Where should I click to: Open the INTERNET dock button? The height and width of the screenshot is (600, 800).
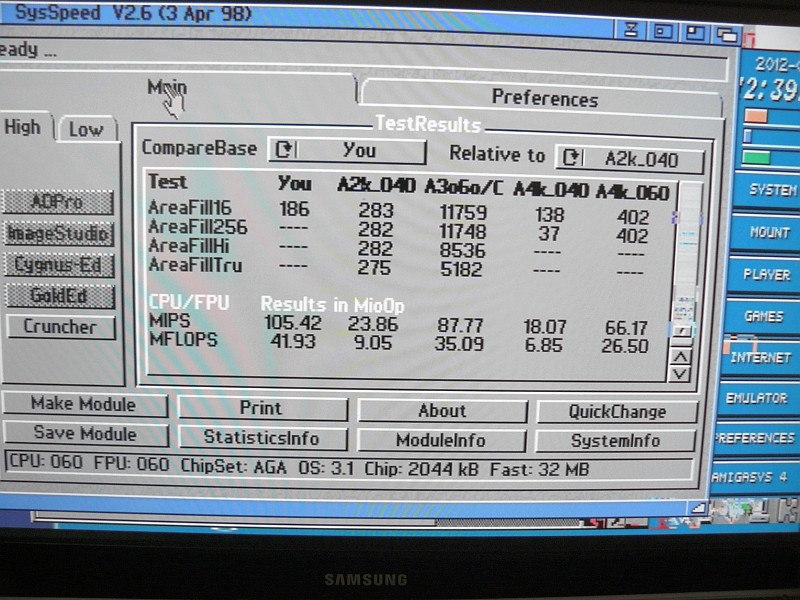[x=760, y=358]
